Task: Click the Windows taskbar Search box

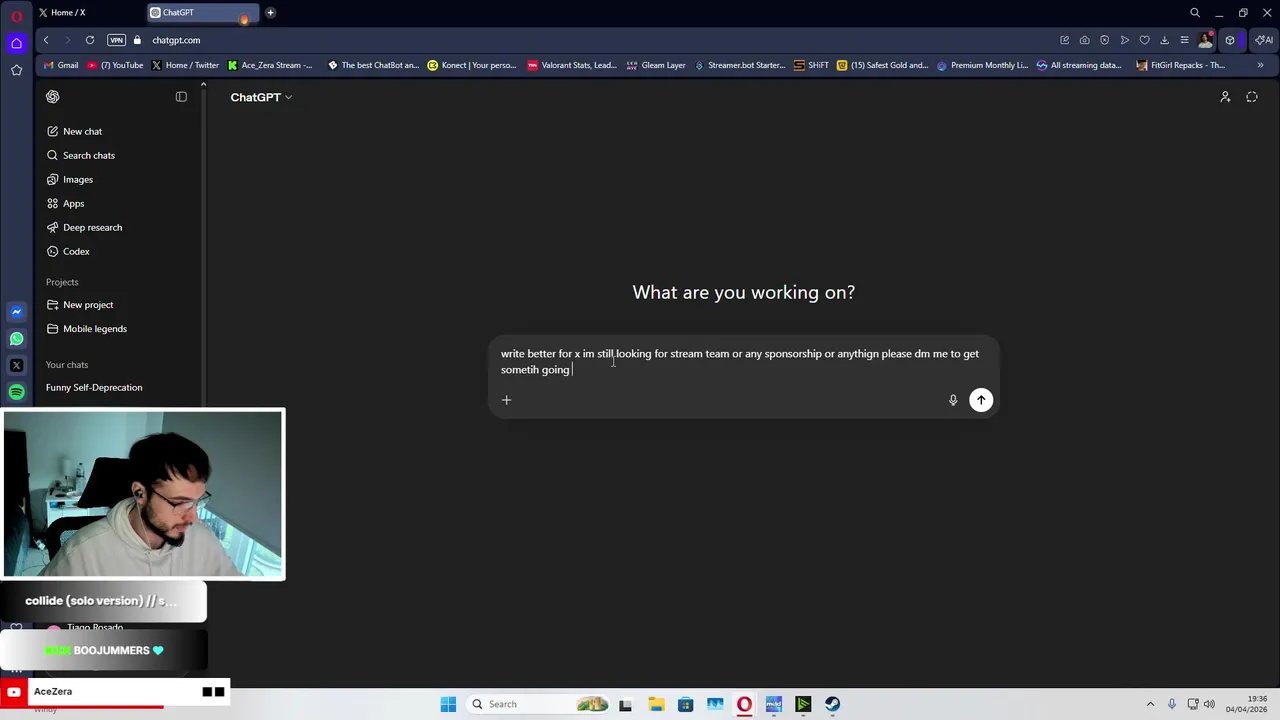Action: [539, 704]
